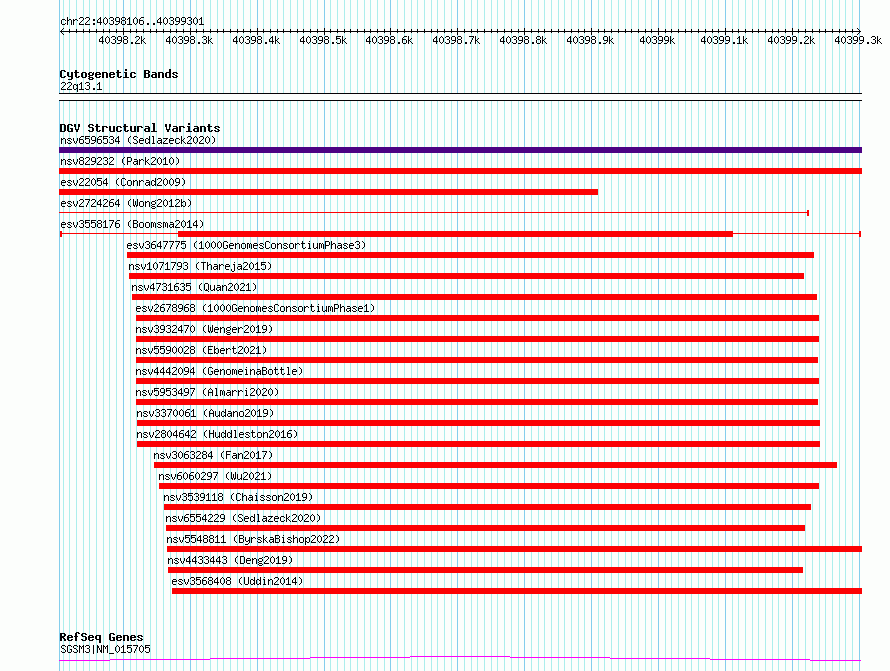Screen dimensions: 890x671
Task: Select esv2678968 (1000GenomesConsortiumPhase1) label
Action: pos(255,308)
